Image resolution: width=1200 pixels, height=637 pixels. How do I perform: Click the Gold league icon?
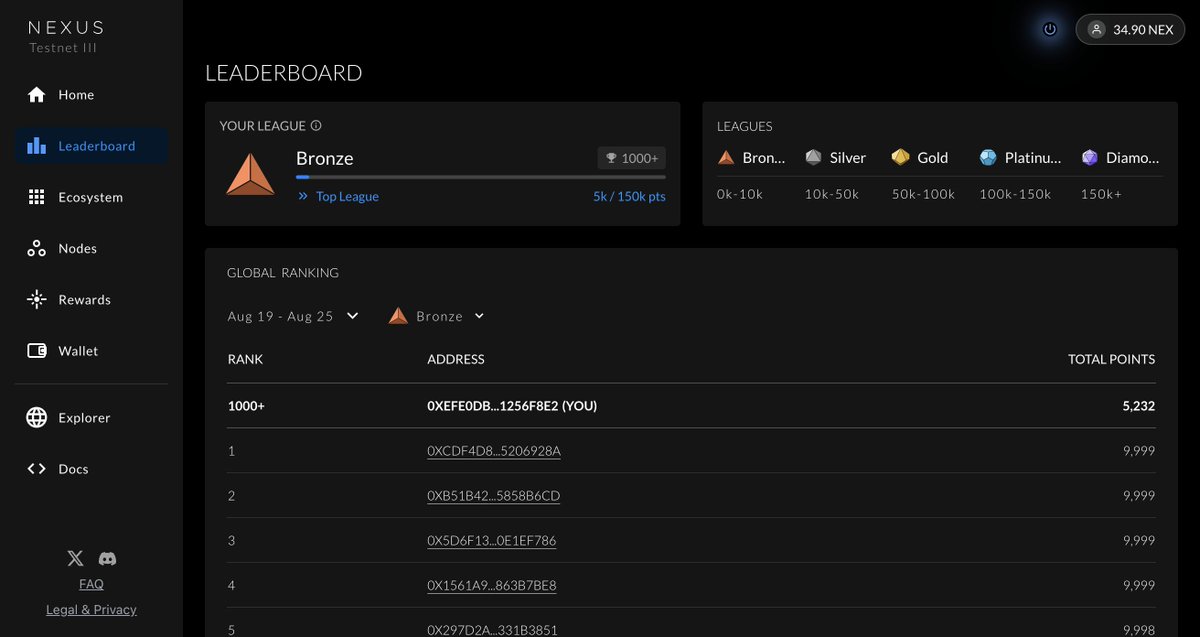pyautogui.click(x=901, y=158)
